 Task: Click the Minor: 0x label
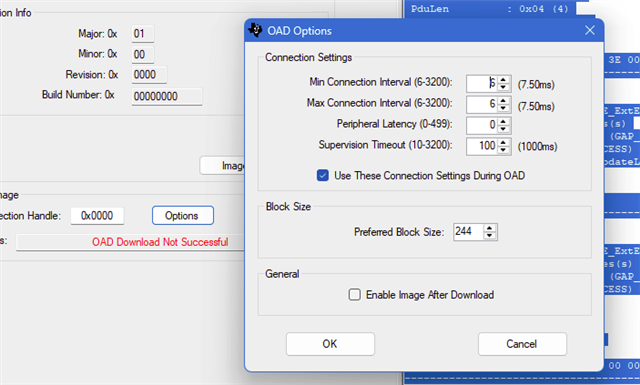[x=98, y=54]
